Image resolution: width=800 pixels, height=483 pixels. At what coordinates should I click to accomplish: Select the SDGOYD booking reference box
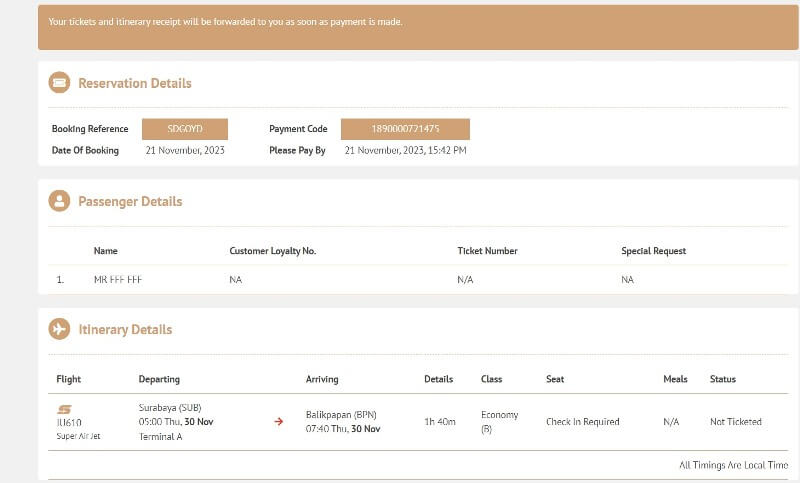pyautogui.click(x=185, y=129)
